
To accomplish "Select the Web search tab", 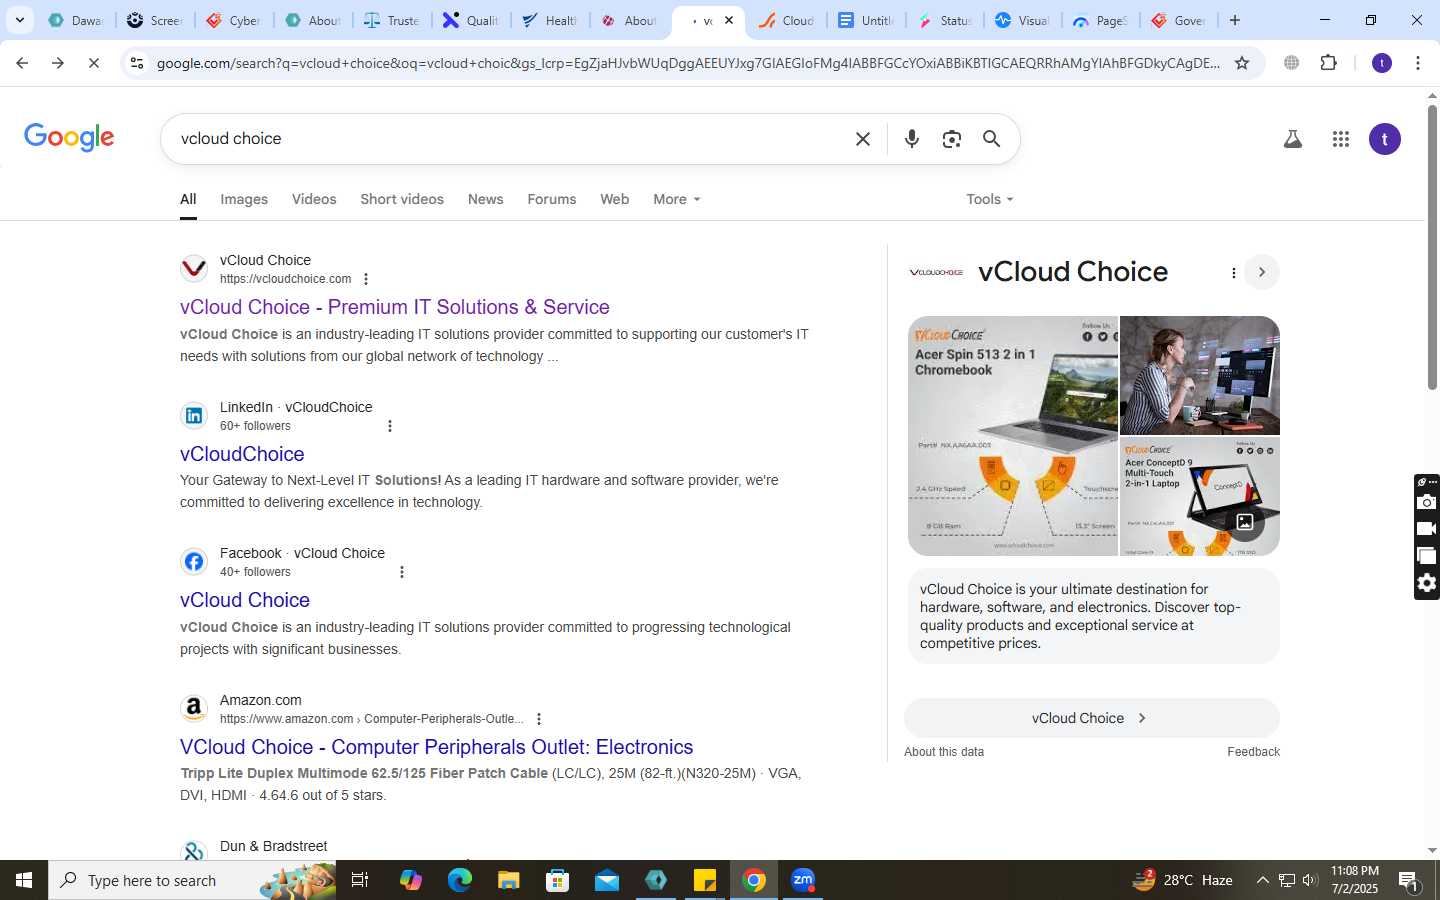I will pos(614,199).
